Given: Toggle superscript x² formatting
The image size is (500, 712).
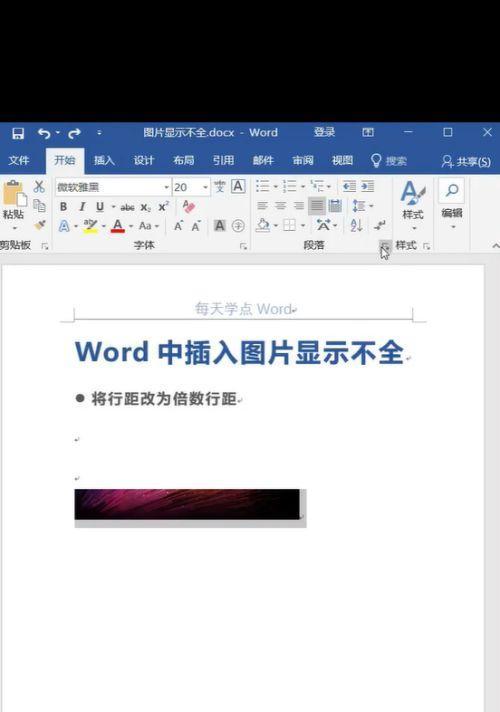Looking at the screenshot, I should pos(163,207).
